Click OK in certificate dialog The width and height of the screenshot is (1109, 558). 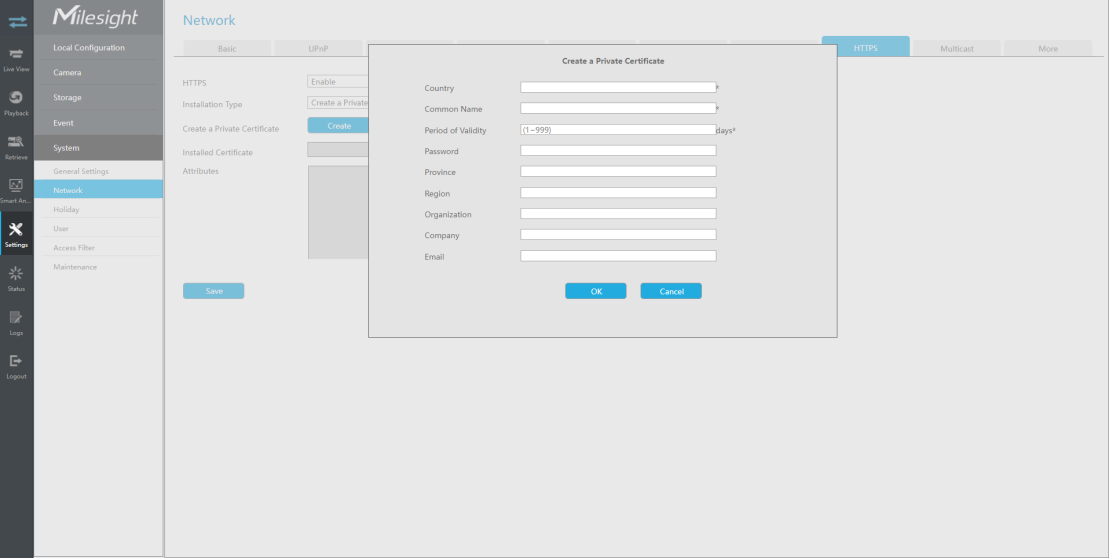[x=596, y=291]
